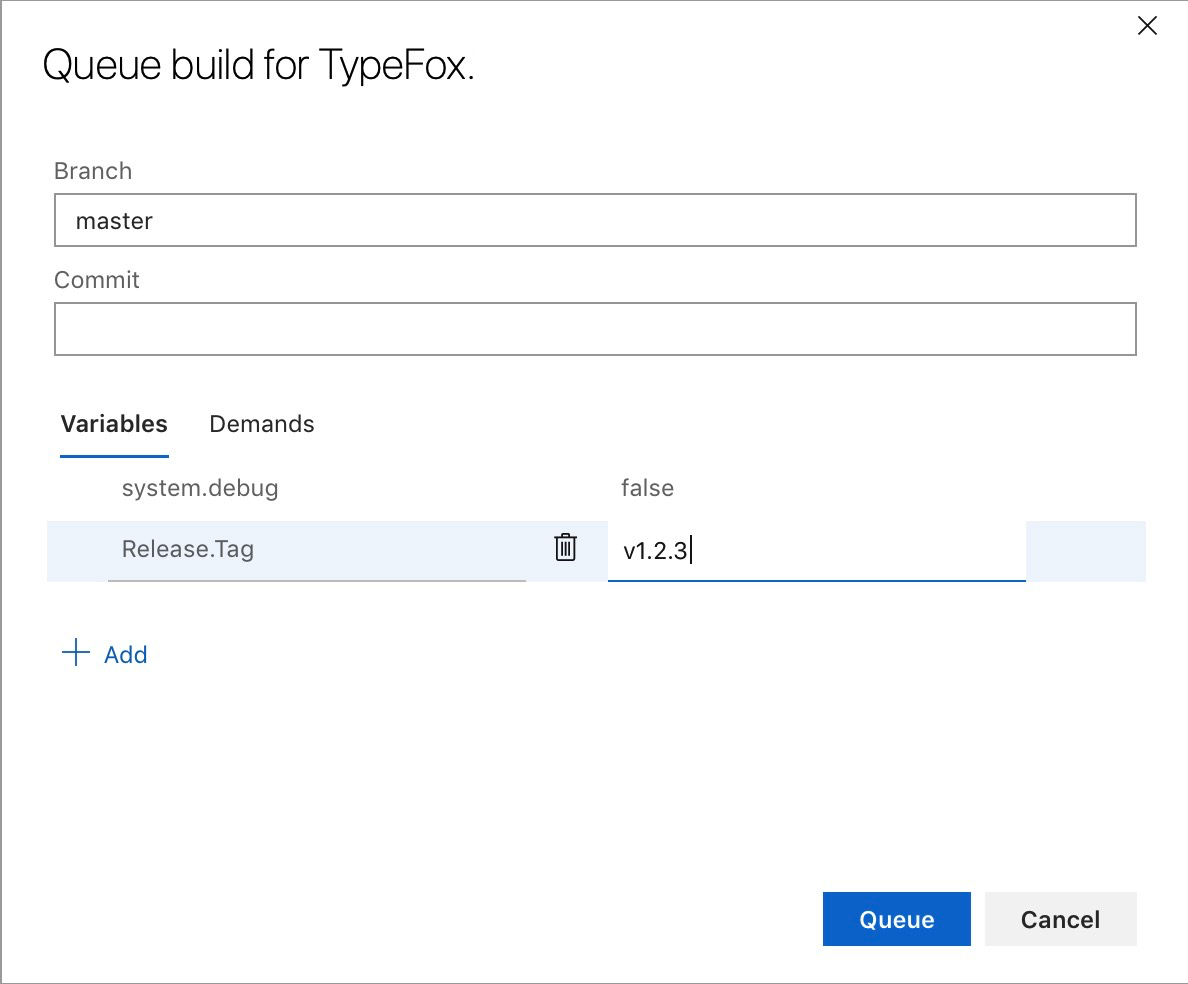Cancel the queue build dialog
1188x984 pixels.
coord(1060,919)
